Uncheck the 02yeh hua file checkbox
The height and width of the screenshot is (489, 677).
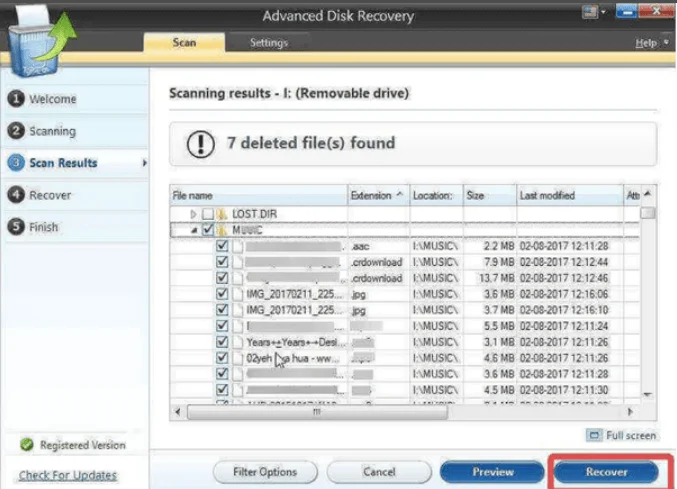click(x=222, y=358)
